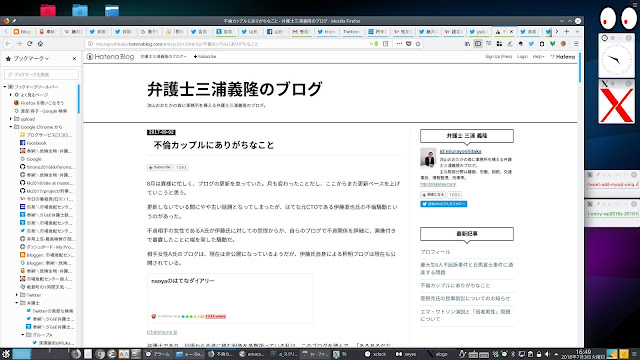The width and height of the screenshot is (640, 360).
Task: Open a new browser tab with plus
Action: pyautogui.click(x=567, y=31)
